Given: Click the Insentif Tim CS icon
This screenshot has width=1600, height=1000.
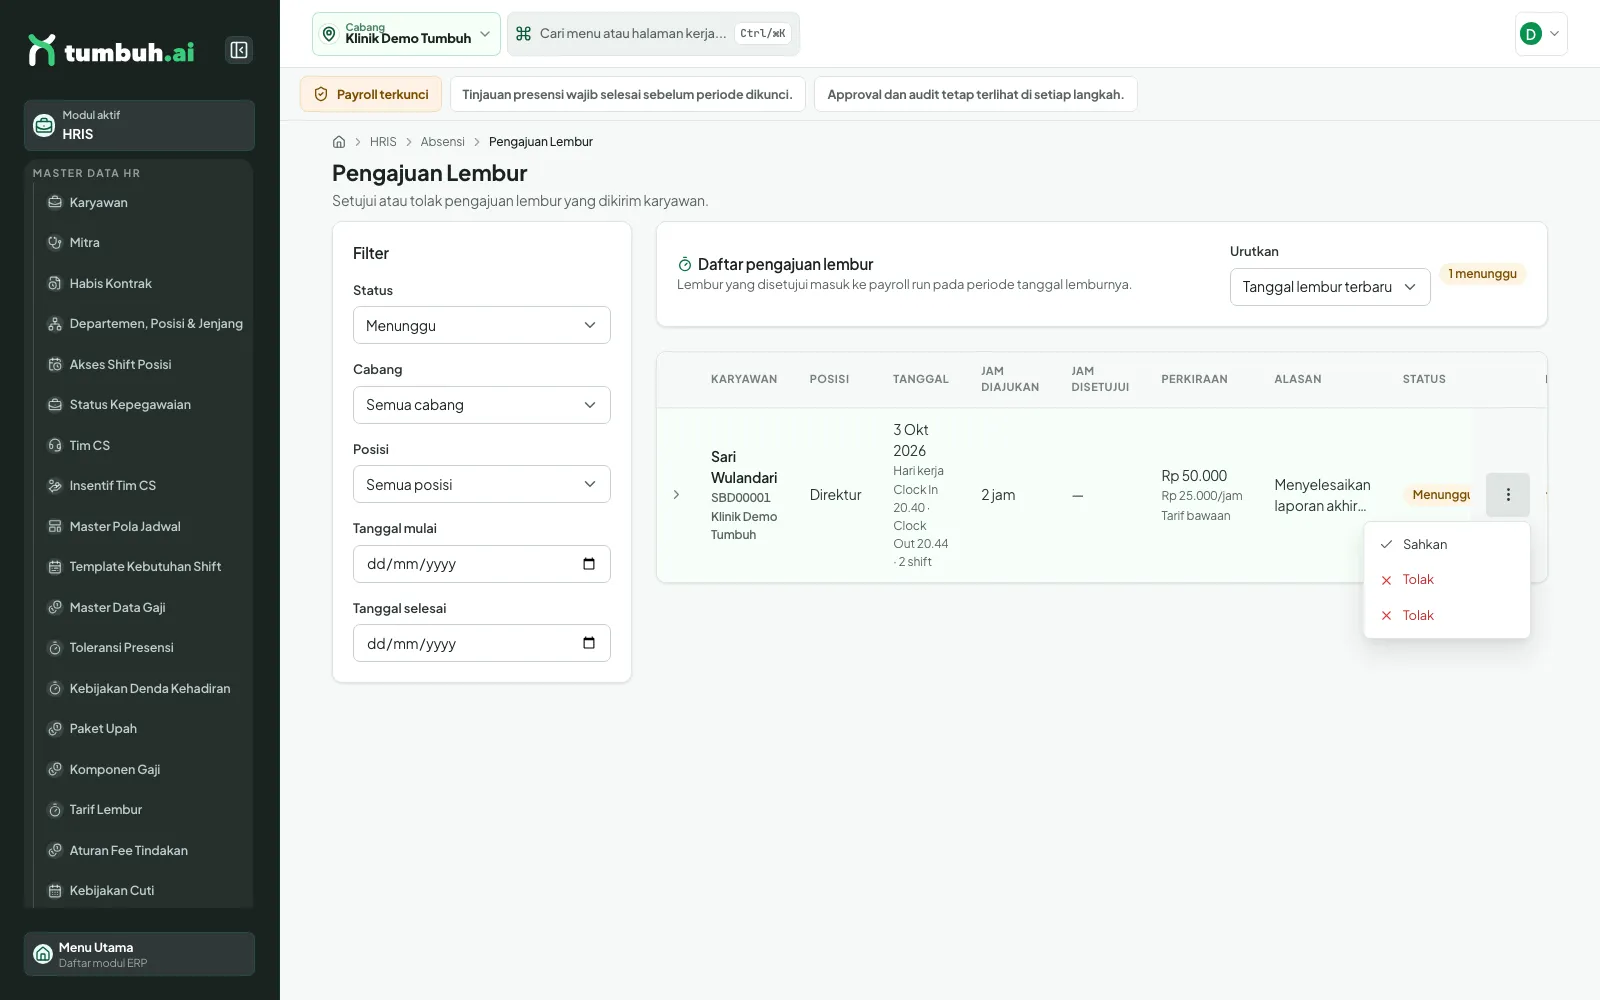Looking at the screenshot, I should click(x=55, y=486).
